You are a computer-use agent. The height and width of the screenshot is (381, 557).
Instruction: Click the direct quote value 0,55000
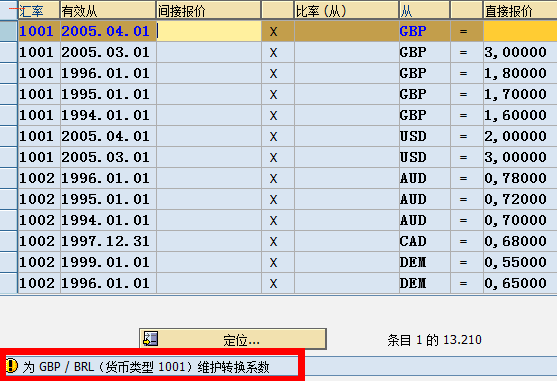click(x=515, y=262)
